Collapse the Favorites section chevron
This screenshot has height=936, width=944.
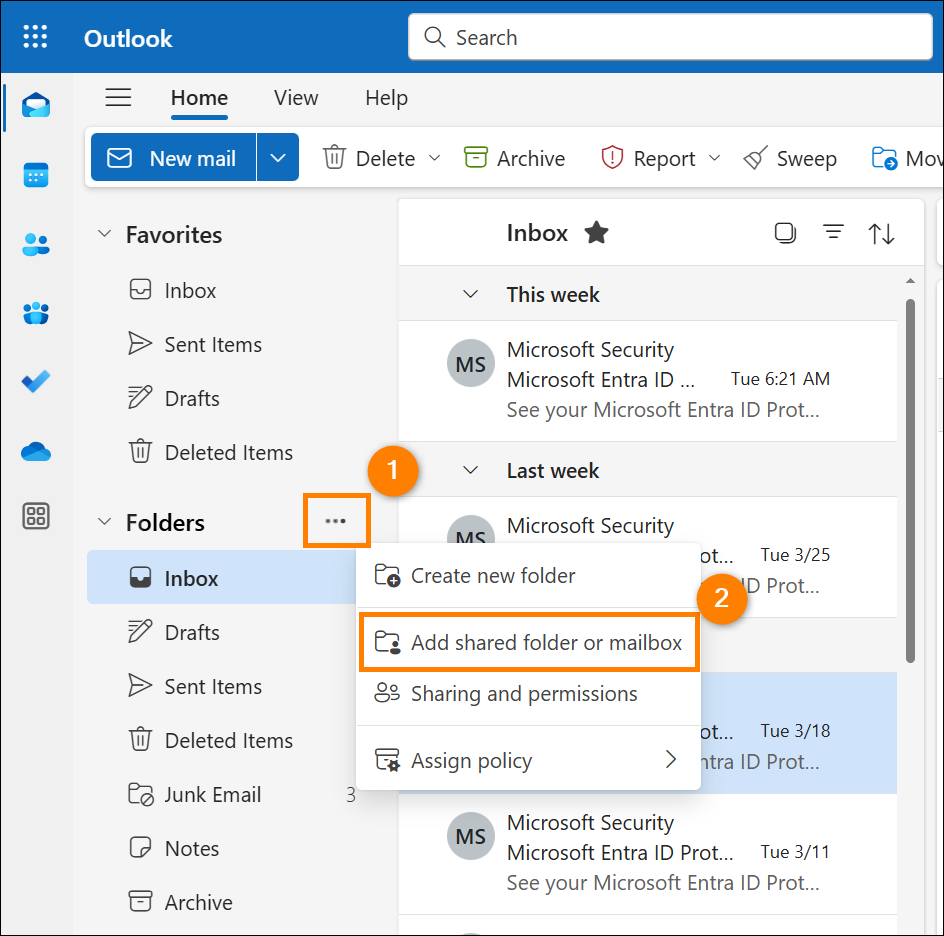pyautogui.click(x=105, y=234)
